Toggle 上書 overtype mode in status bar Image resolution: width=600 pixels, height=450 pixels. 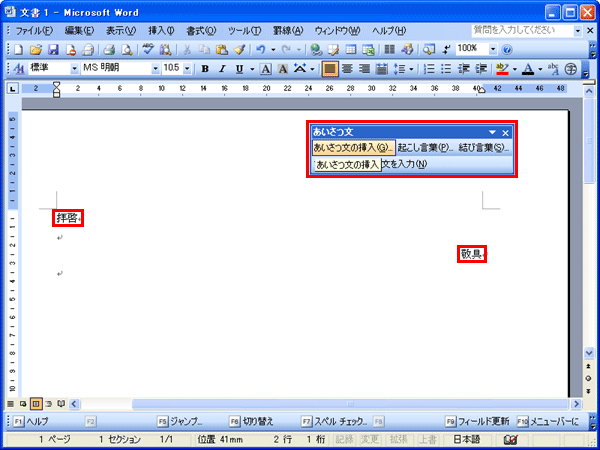pyautogui.click(x=427, y=439)
